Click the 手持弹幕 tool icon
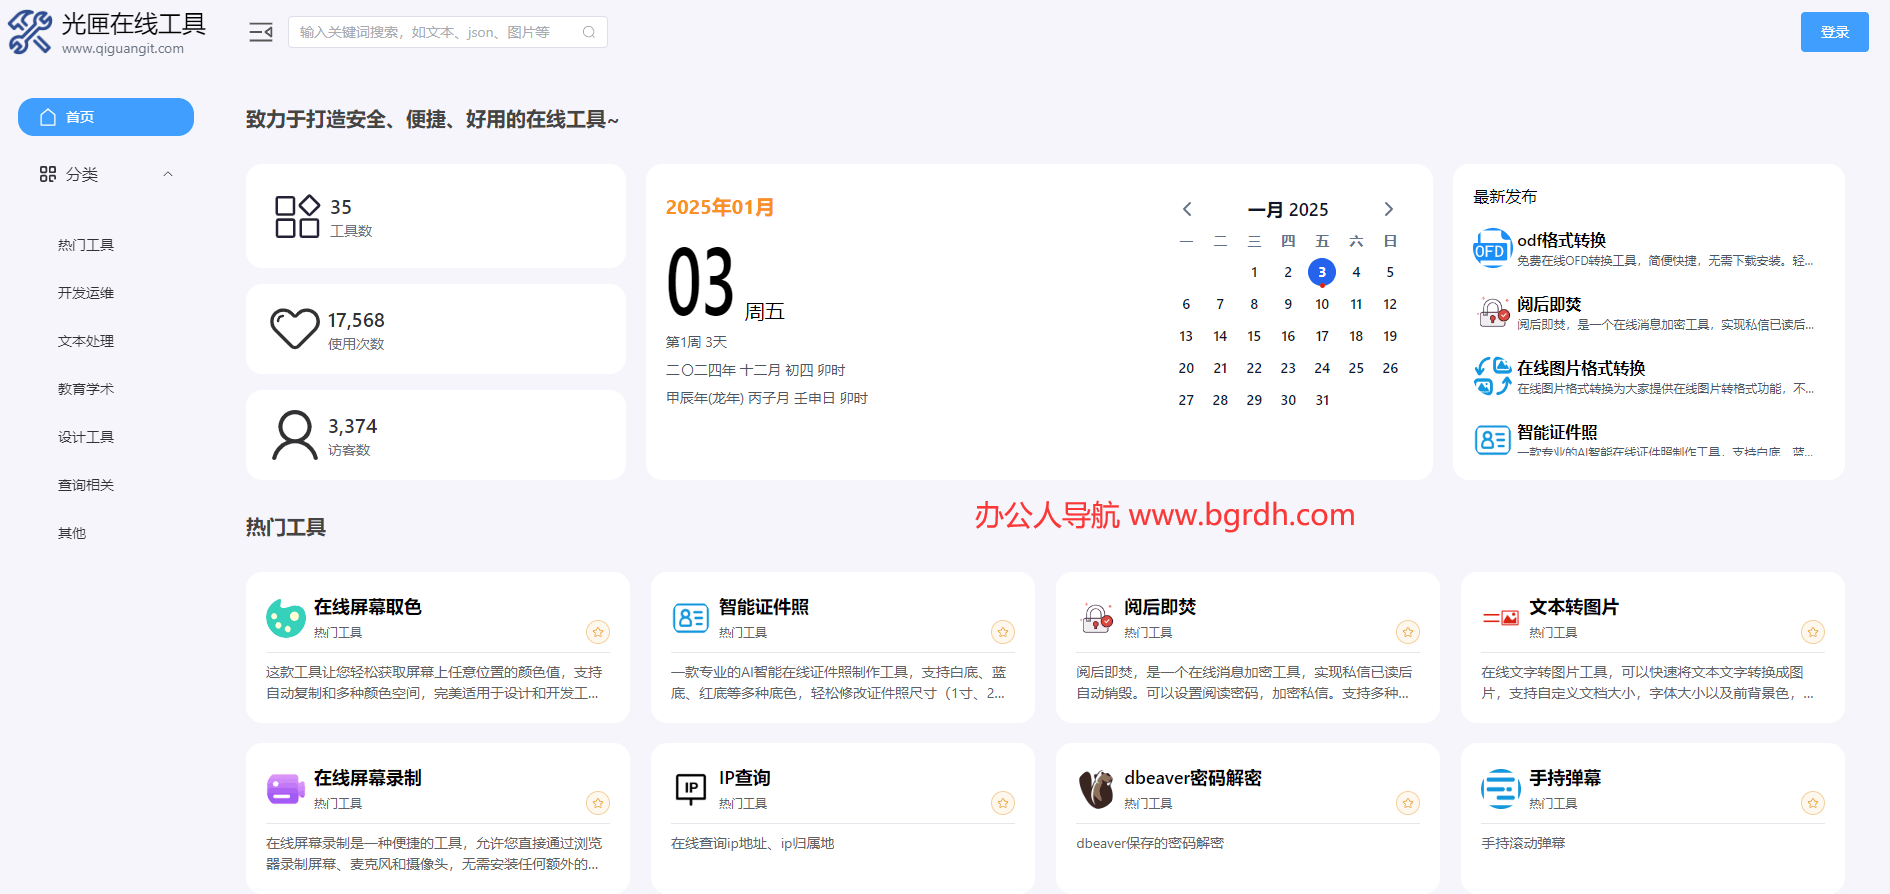 pyautogui.click(x=1501, y=789)
